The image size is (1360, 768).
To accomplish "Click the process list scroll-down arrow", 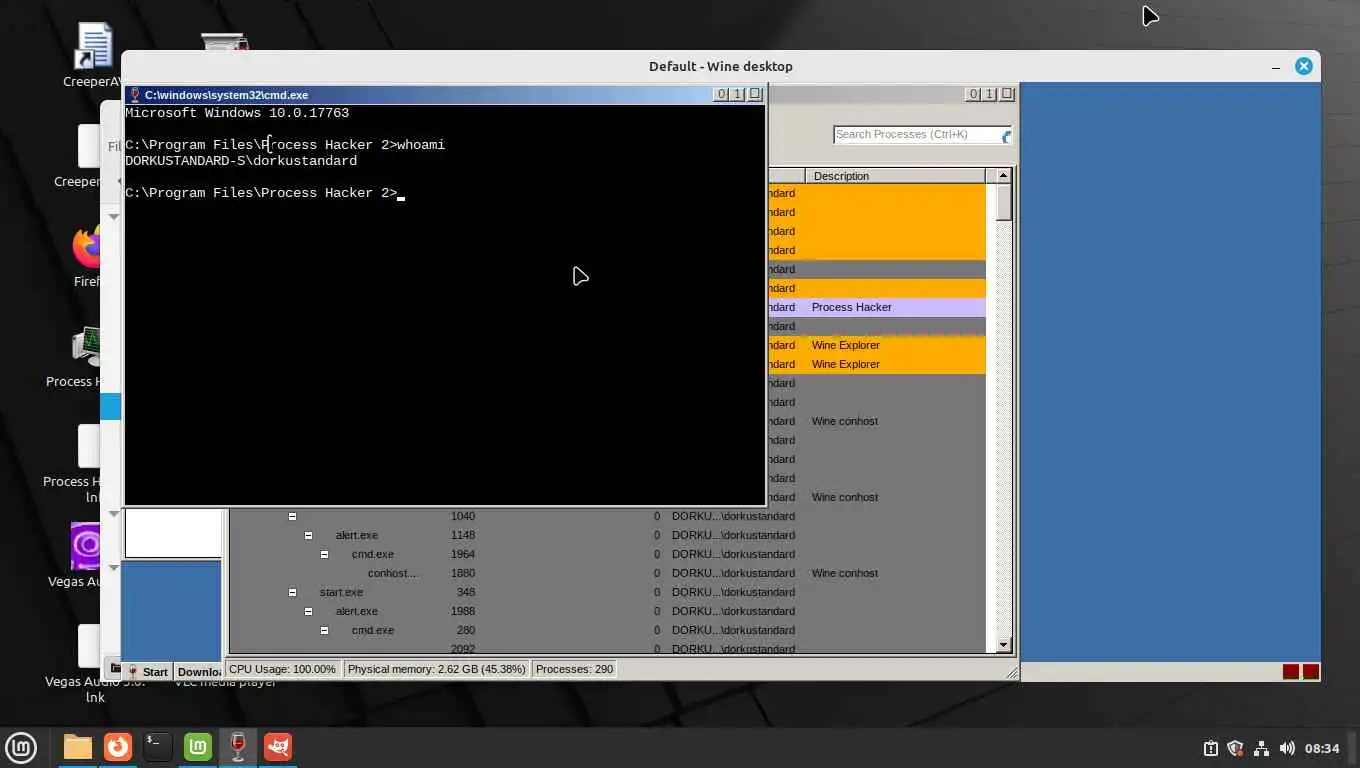I will point(1003,646).
